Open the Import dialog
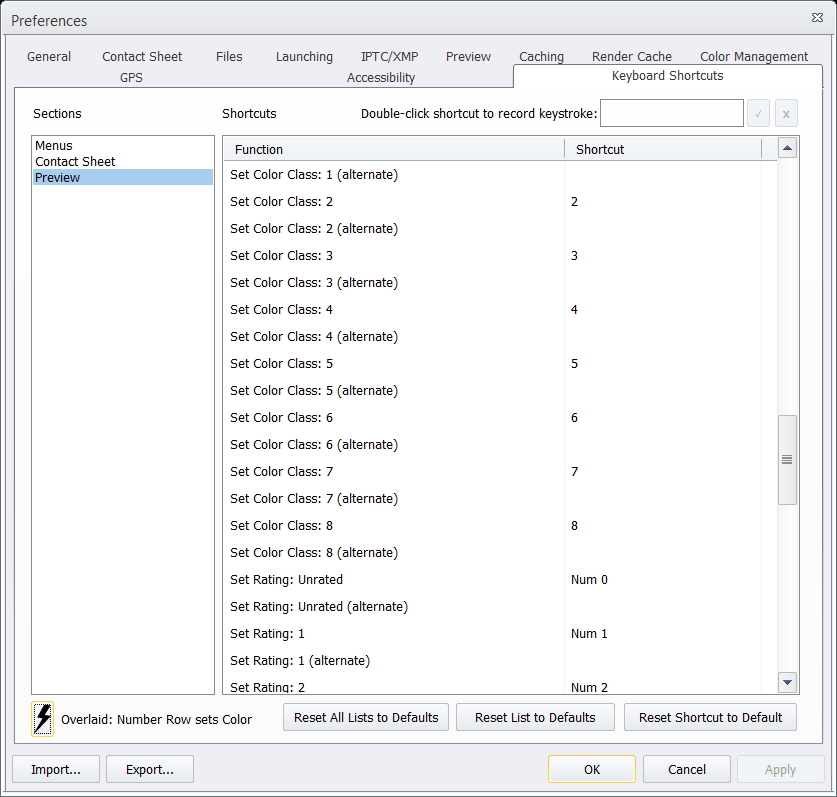 55,769
